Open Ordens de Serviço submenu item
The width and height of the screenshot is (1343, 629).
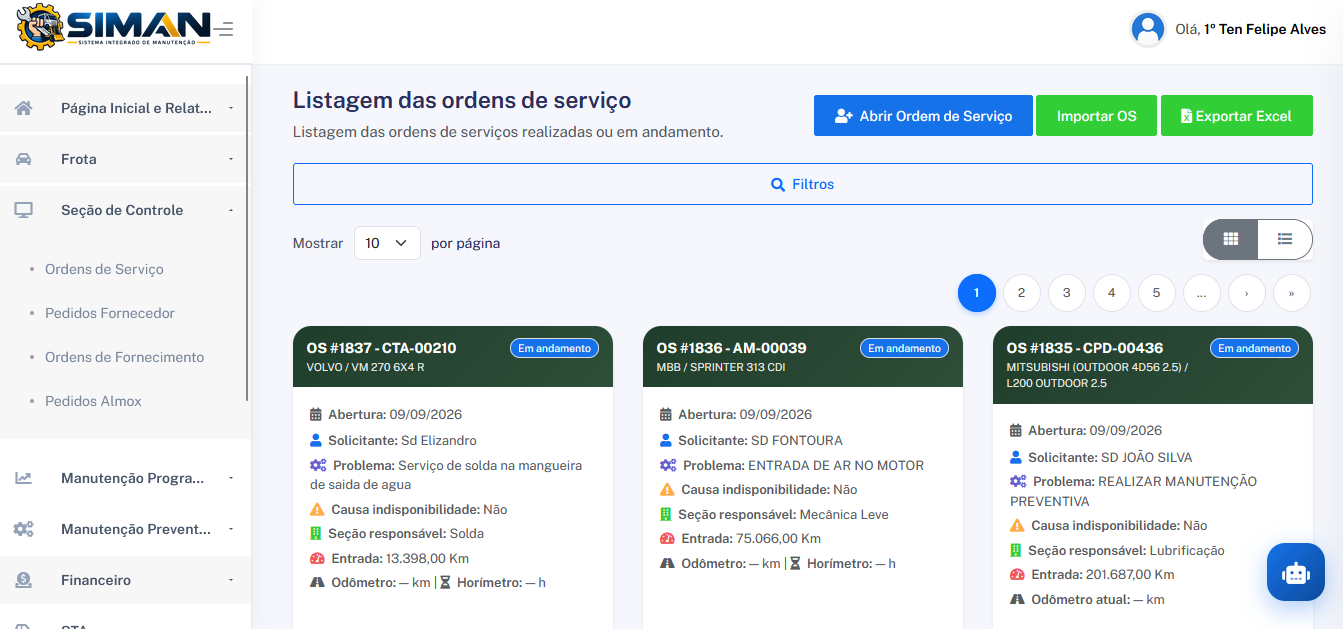click(x=104, y=269)
